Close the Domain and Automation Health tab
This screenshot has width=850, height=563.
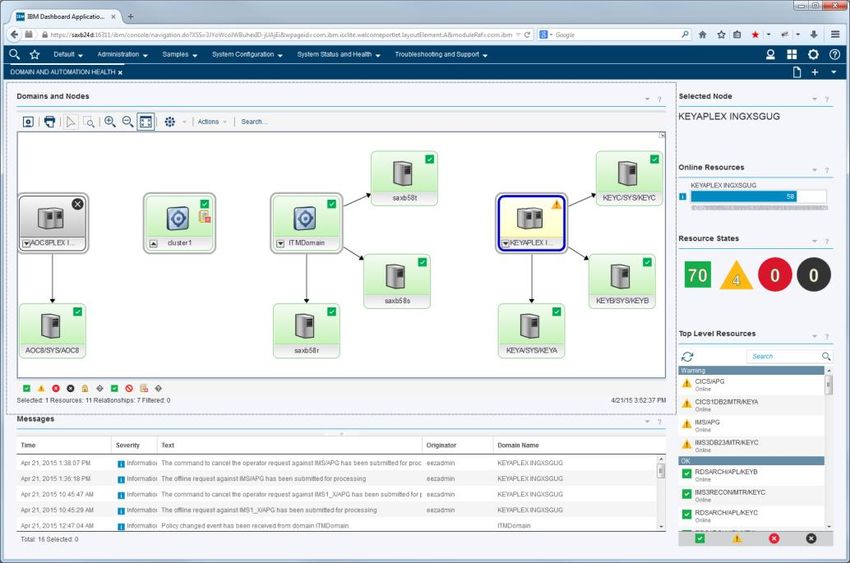click(120, 73)
